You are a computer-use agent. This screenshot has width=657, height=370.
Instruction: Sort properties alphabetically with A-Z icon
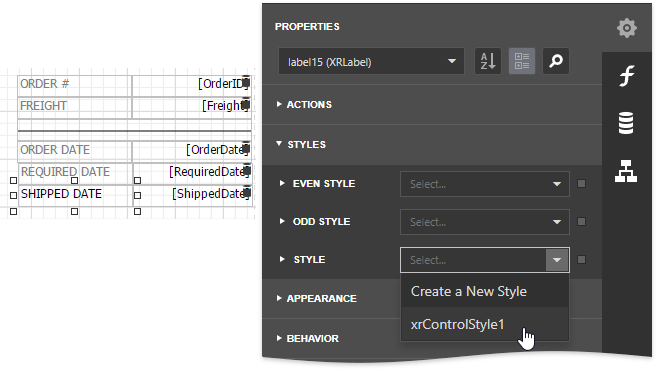488,61
